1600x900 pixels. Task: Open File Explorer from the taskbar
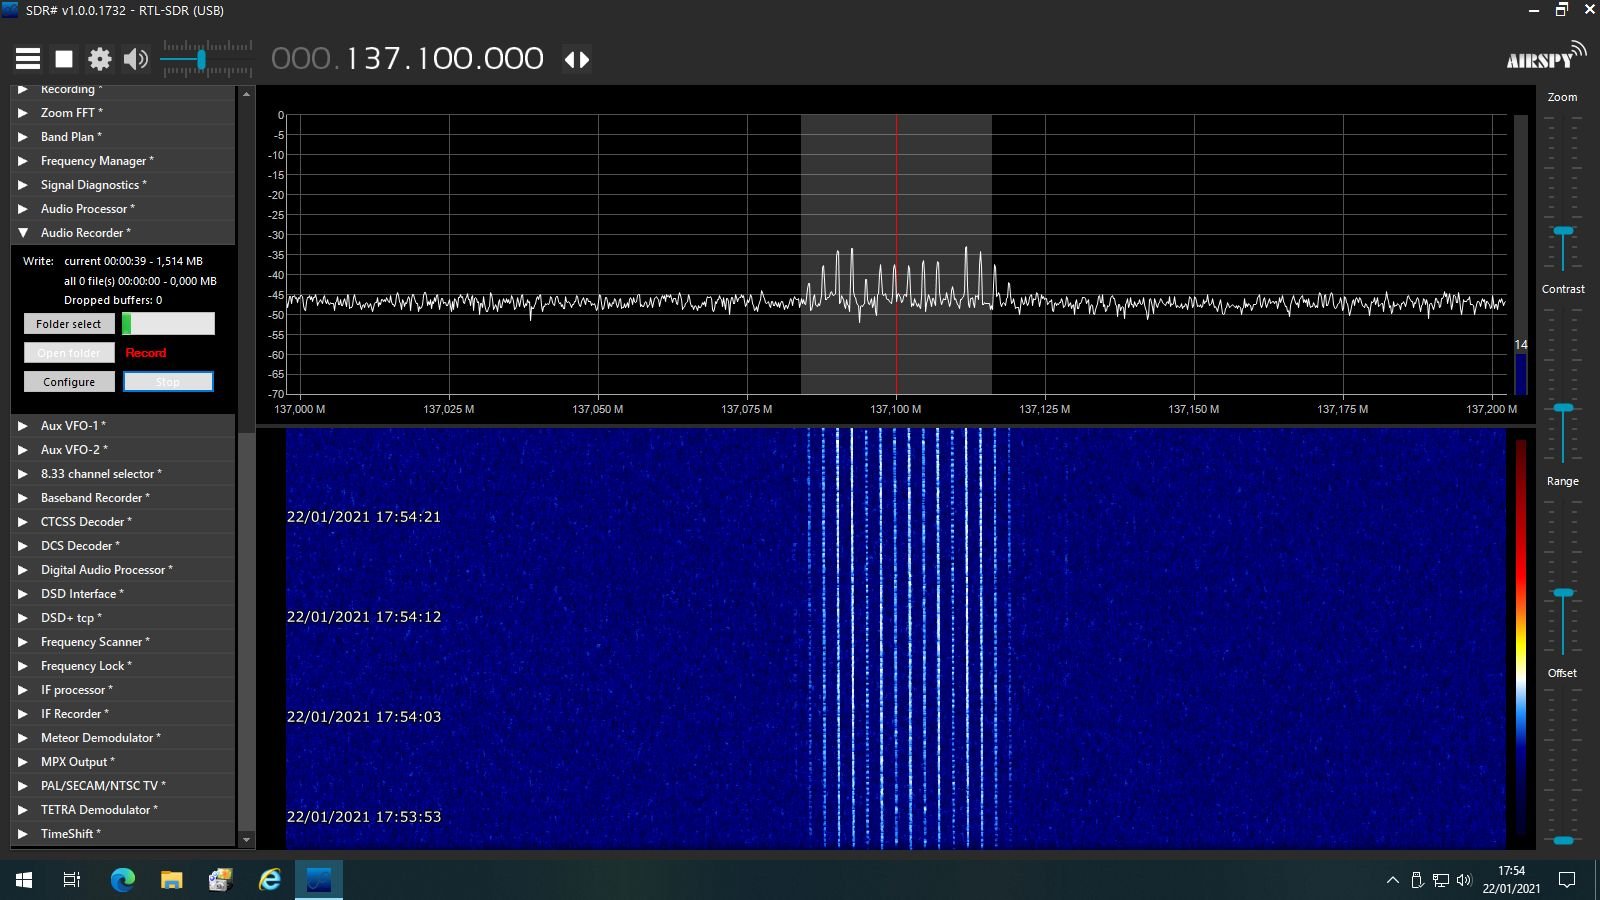171,880
